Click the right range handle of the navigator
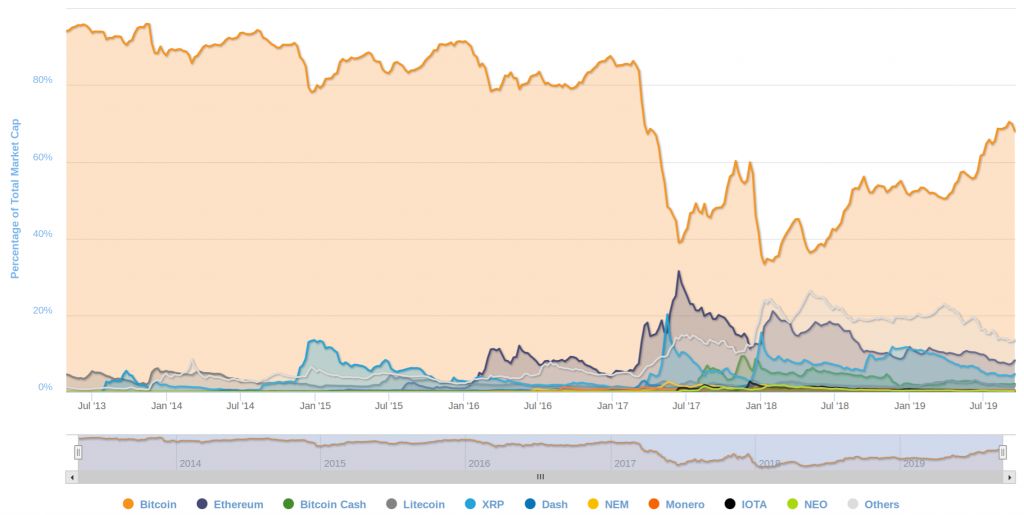The width and height of the screenshot is (1024, 515). (1002, 452)
